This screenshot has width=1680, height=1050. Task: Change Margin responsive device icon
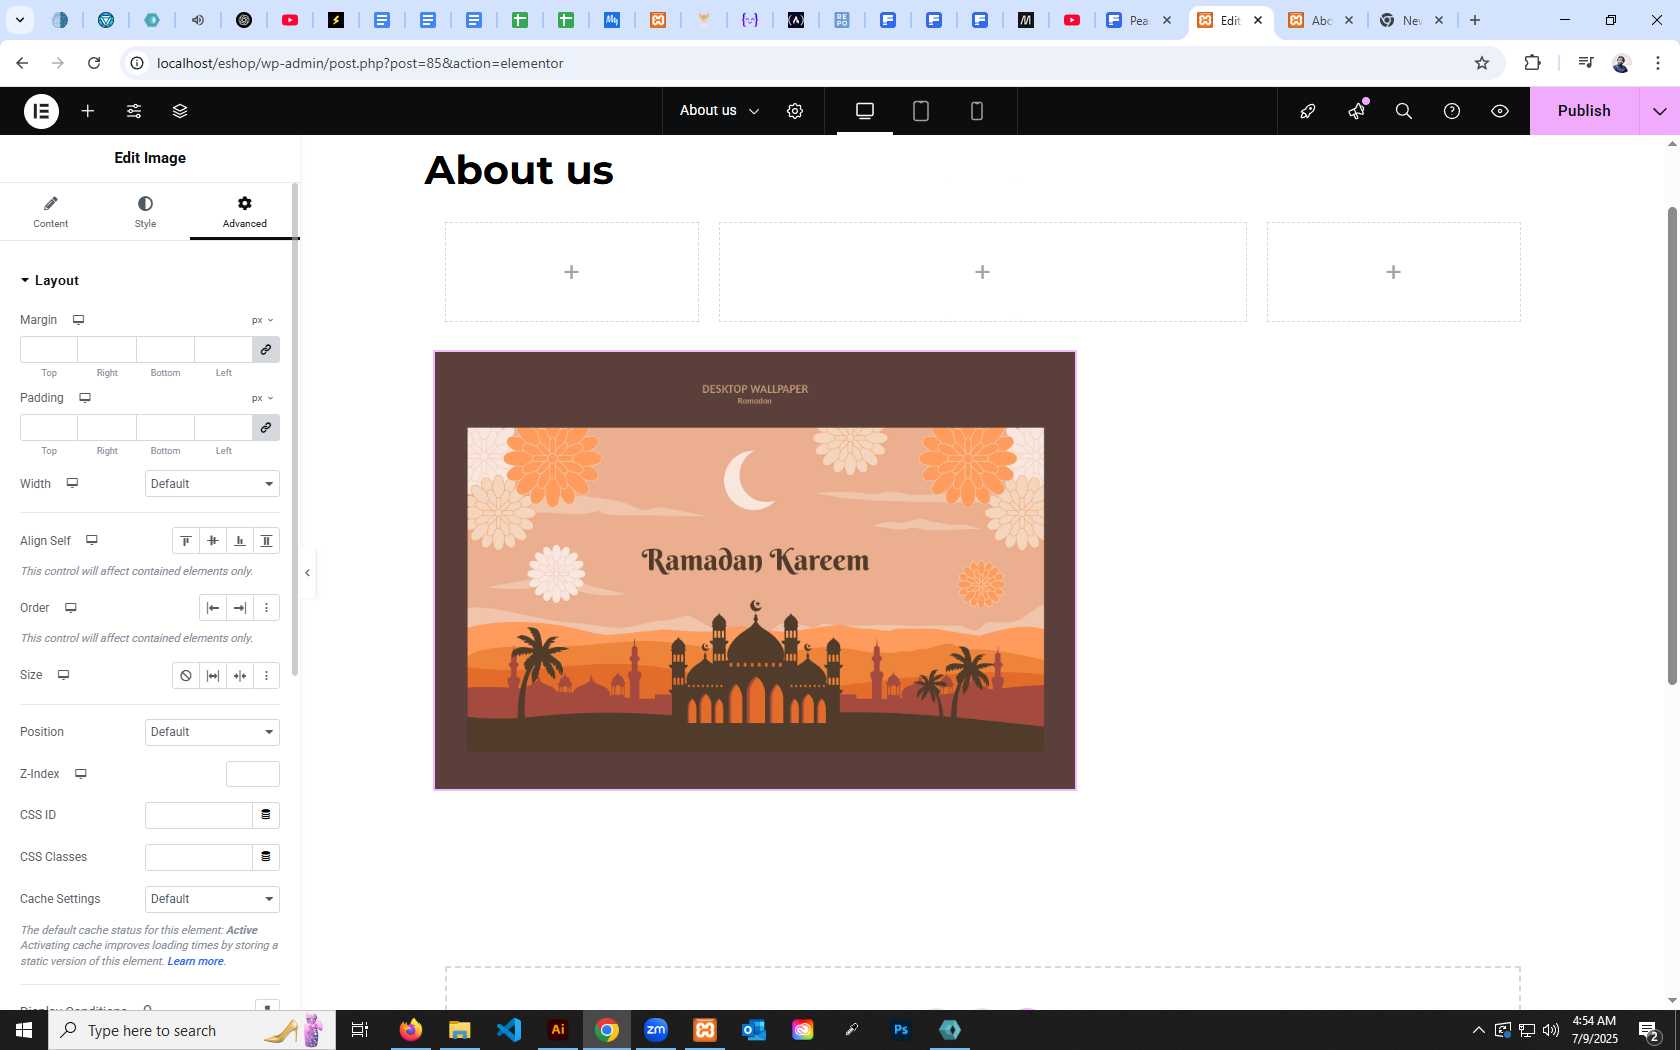pos(78,320)
